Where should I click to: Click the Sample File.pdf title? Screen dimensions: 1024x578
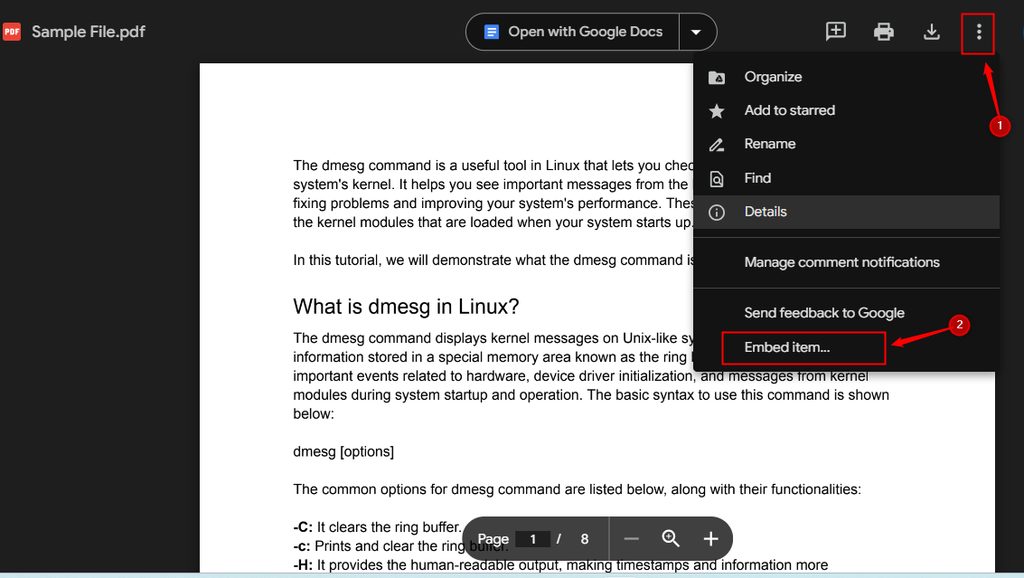pyautogui.click(x=88, y=31)
